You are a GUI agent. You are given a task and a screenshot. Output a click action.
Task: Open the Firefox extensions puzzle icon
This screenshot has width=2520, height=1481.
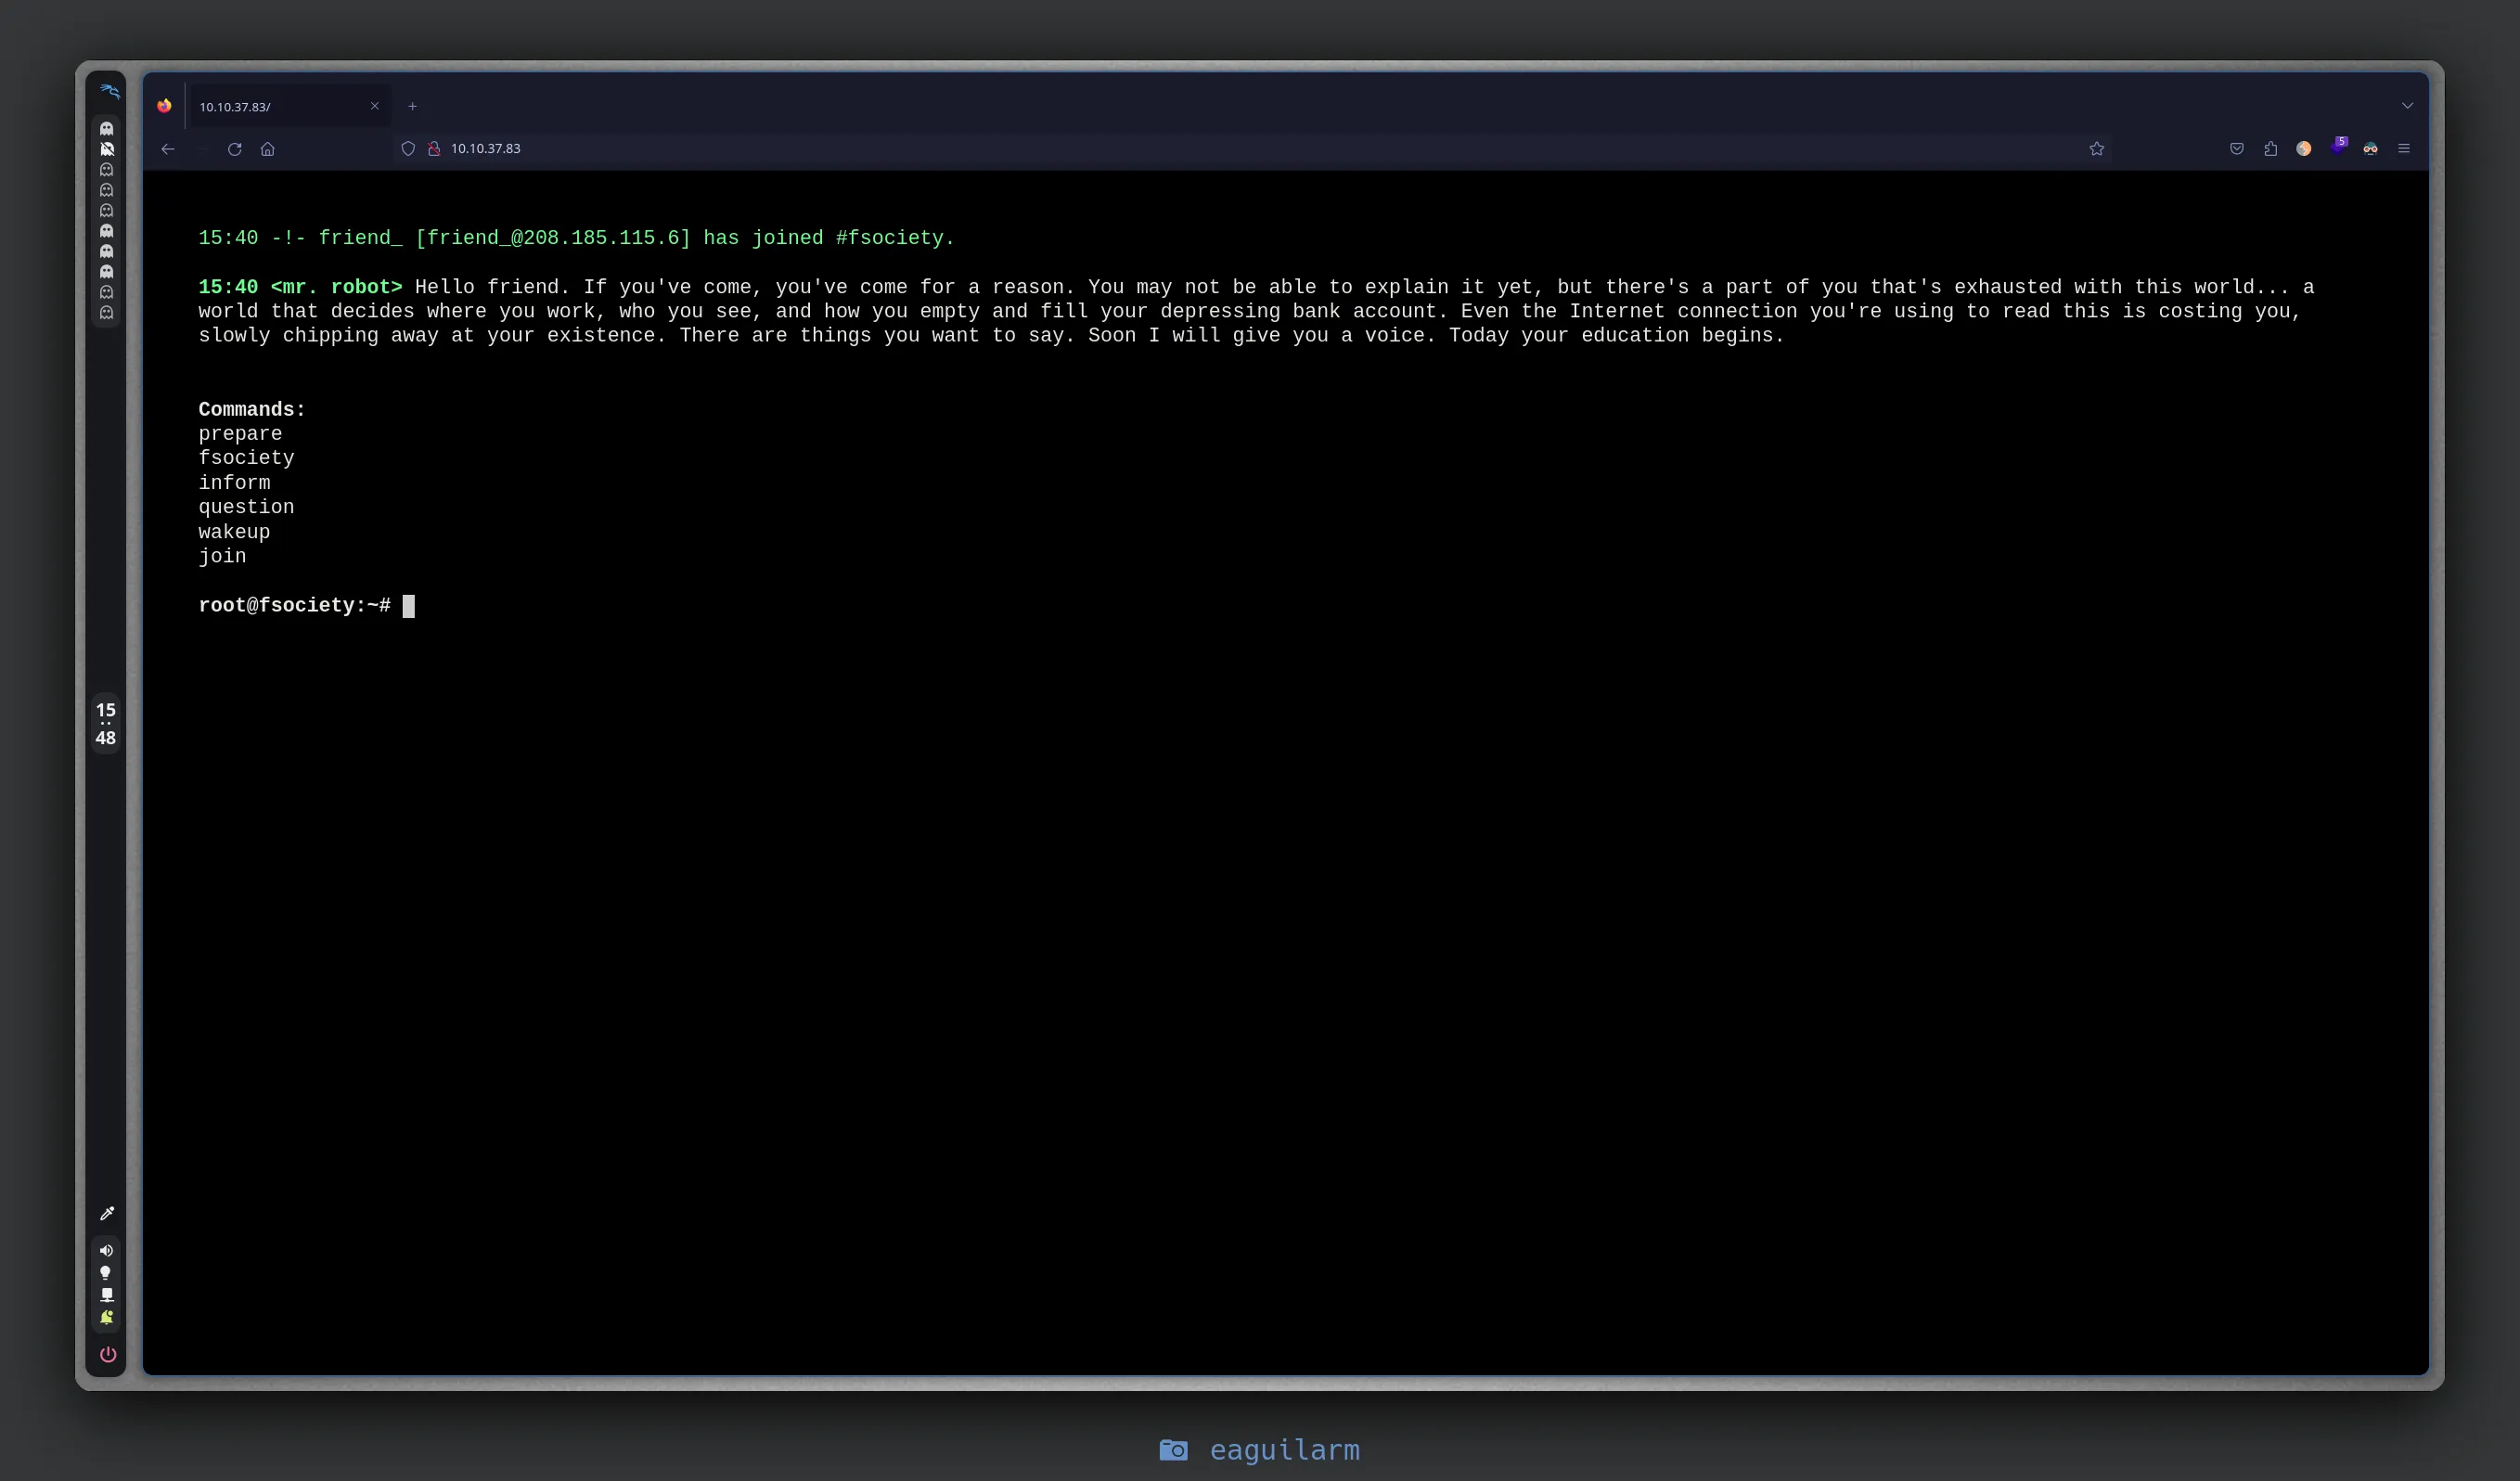(2270, 149)
